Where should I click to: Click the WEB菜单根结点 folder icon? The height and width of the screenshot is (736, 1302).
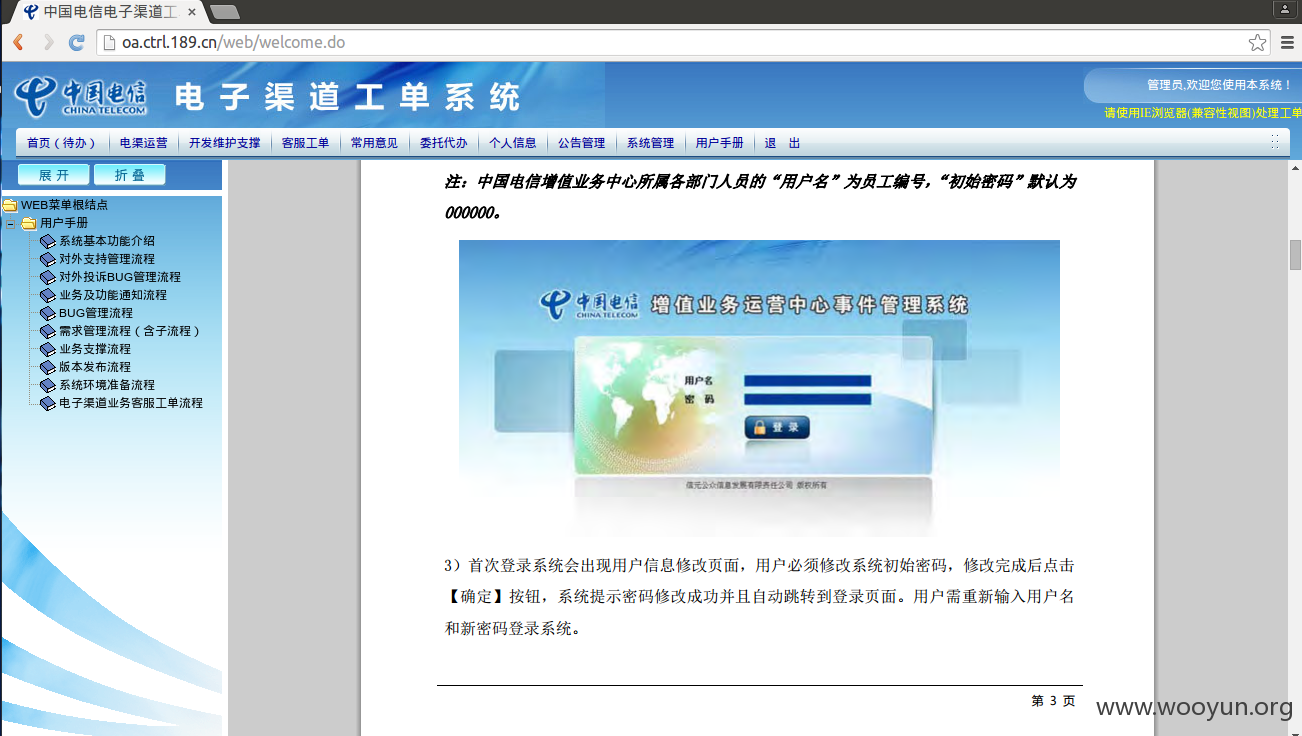coord(10,205)
